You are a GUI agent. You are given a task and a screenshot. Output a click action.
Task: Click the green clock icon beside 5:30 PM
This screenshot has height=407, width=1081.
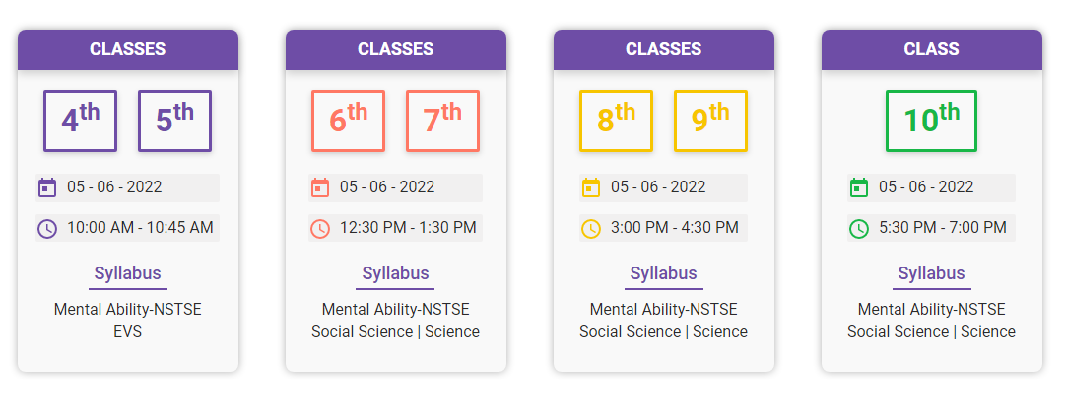[x=858, y=228]
